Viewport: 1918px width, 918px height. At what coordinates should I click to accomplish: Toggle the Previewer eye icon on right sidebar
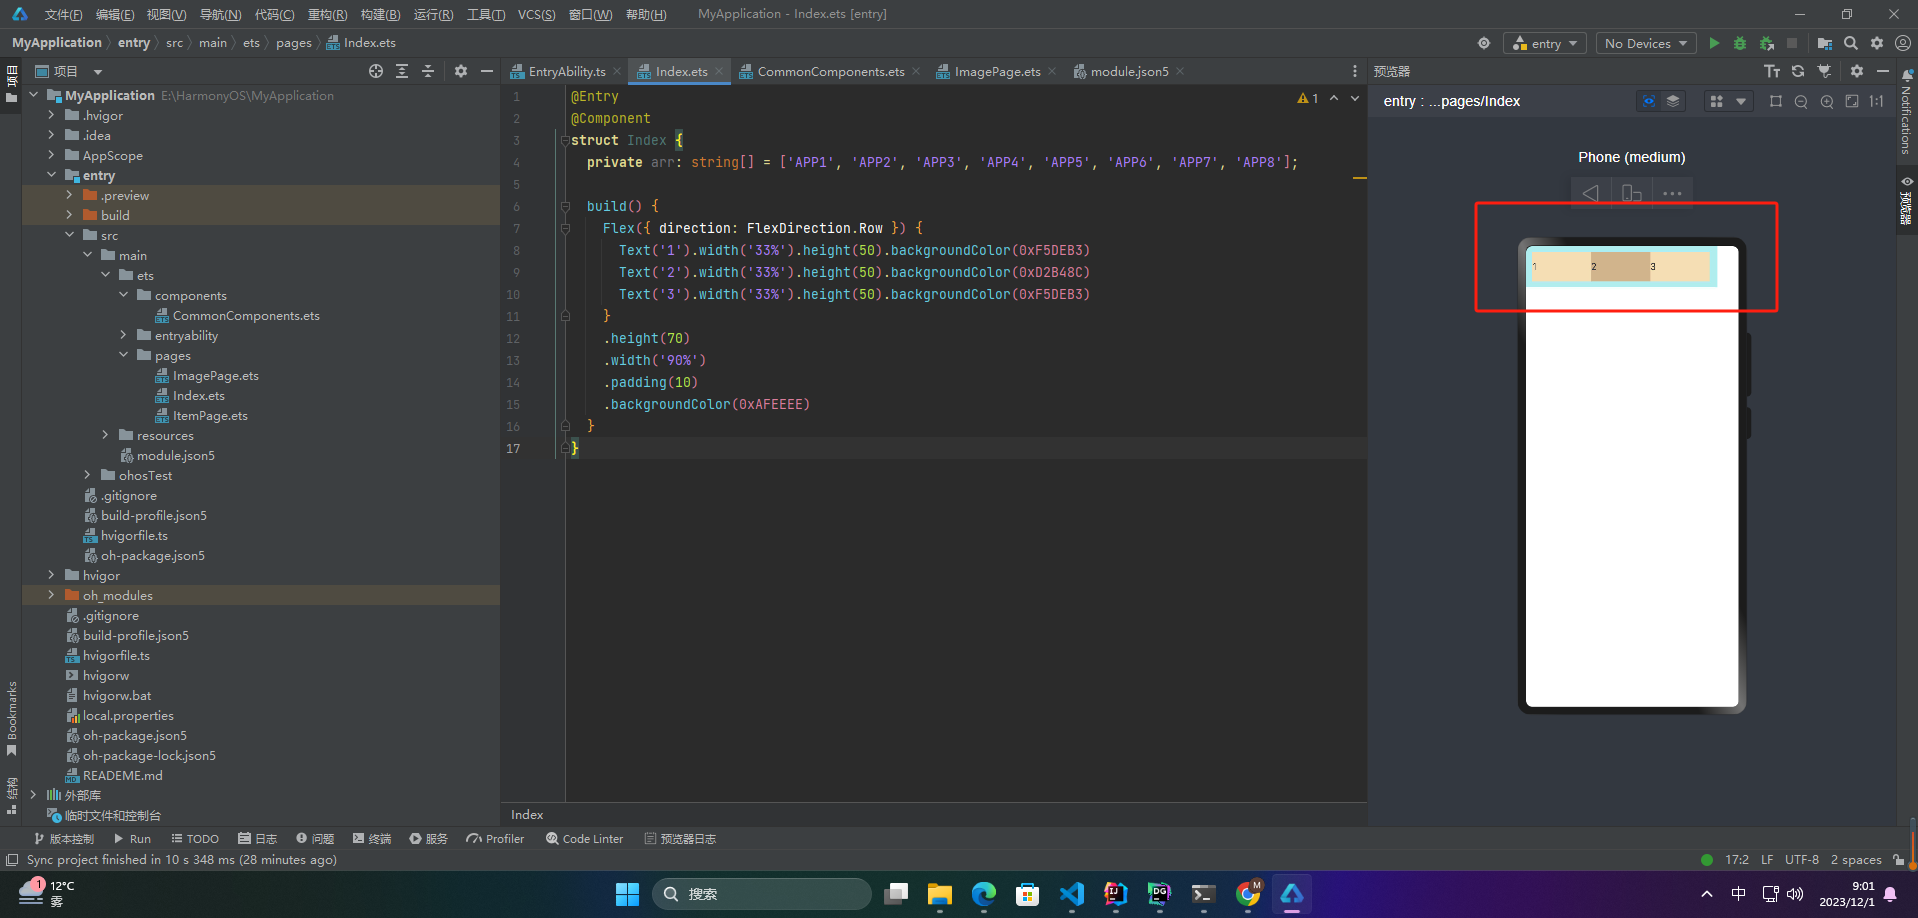pyautogui.click(x=1907, y=181)
